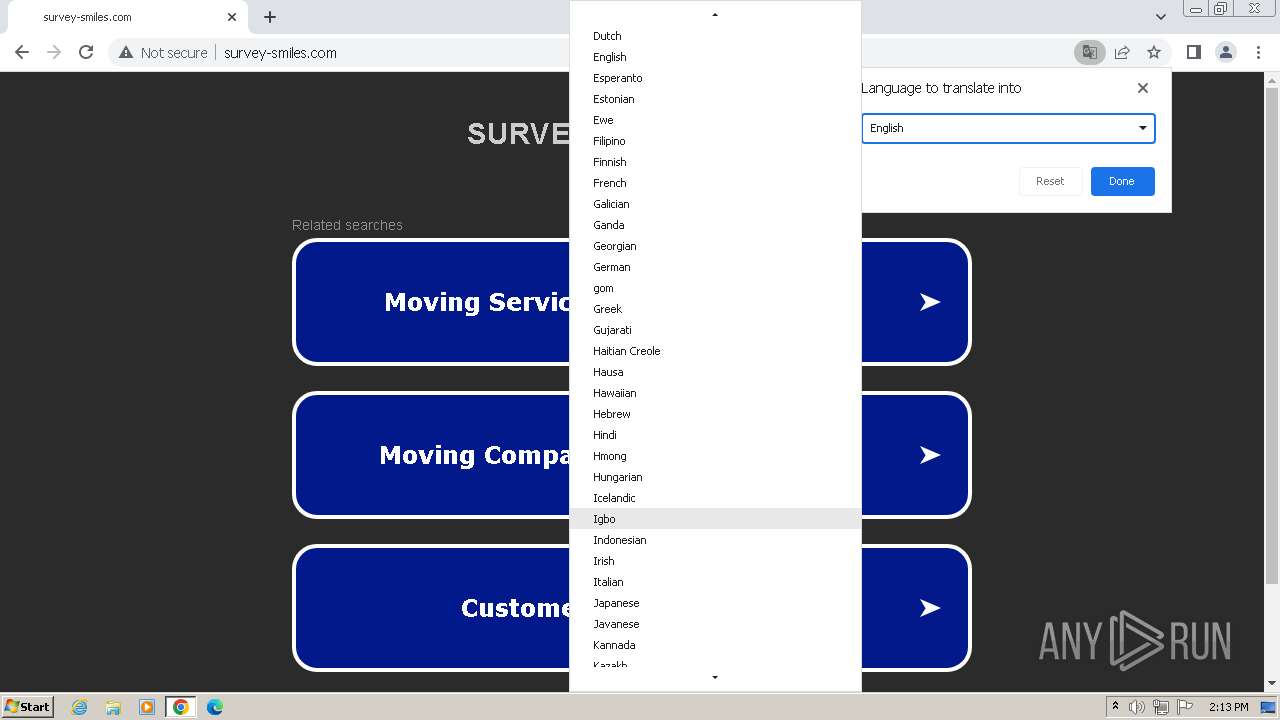Select Italian language option
This screenshot has height=720, width=1280.
(x=715, y=582)
